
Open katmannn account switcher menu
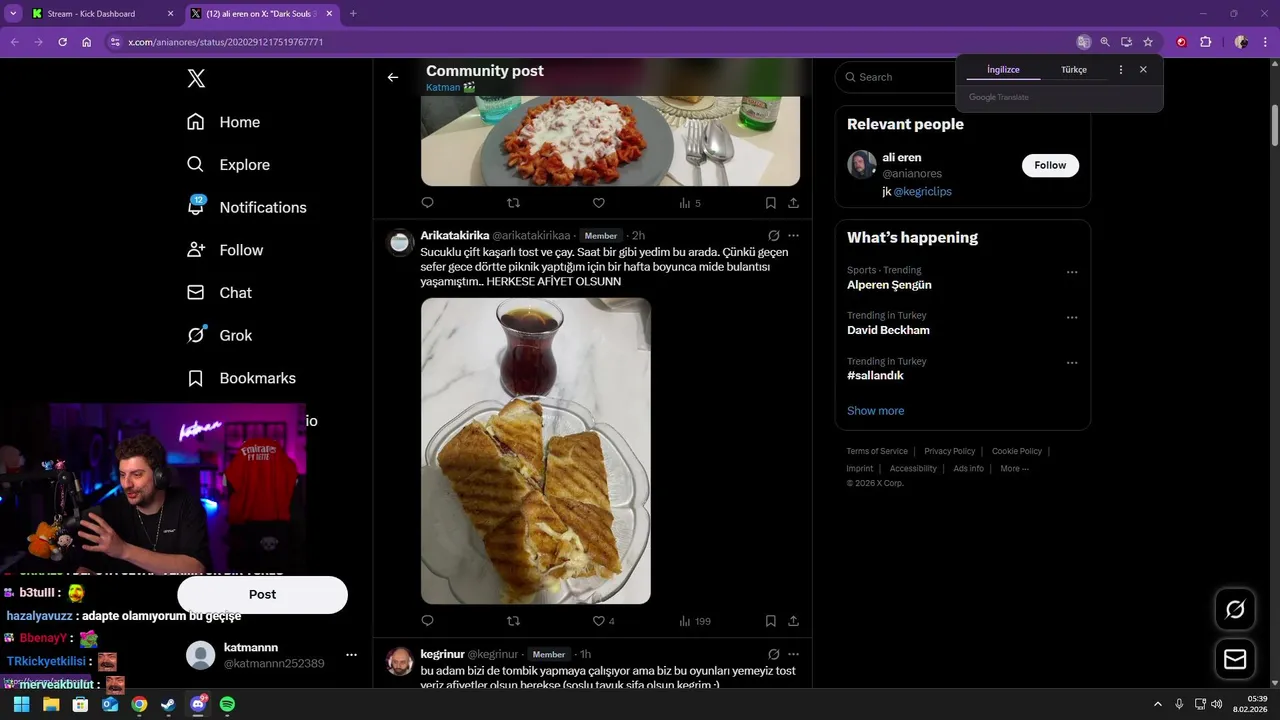pyautogui.click(x=351, y=655)
